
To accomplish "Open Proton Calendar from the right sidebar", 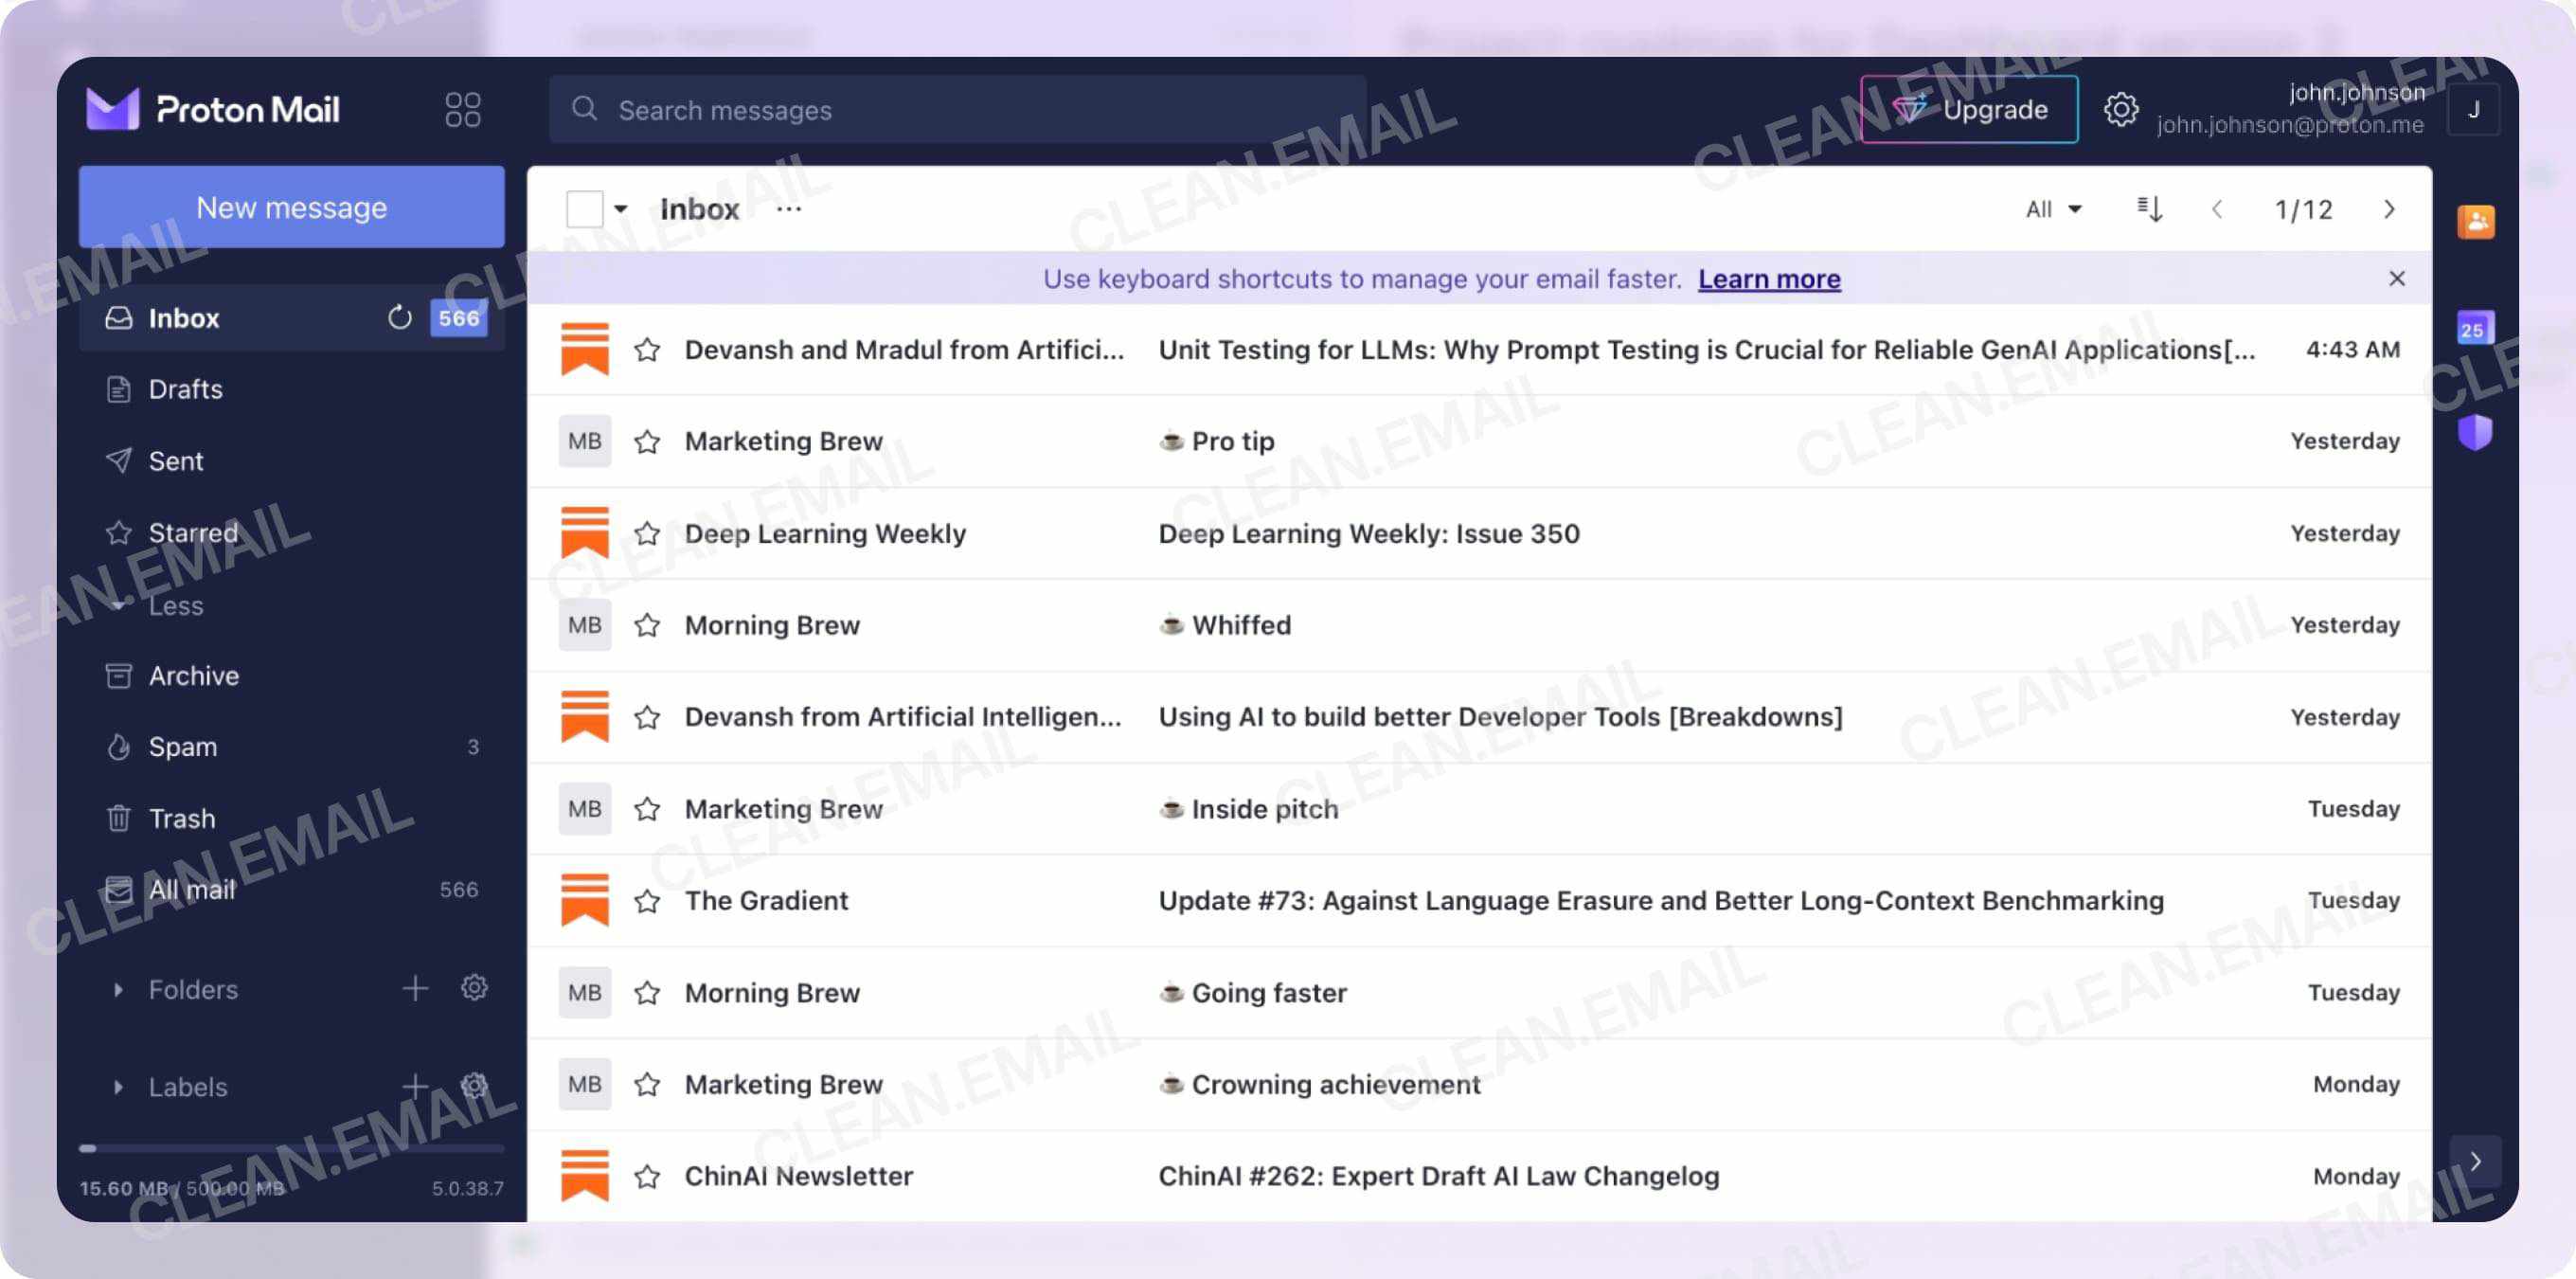I will click(2476, 329).
